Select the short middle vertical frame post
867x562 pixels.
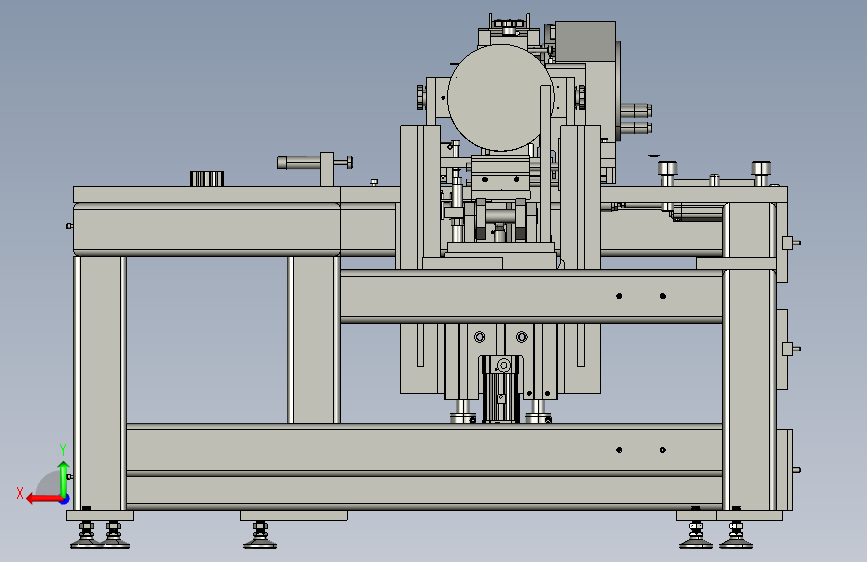click(314, 340)
